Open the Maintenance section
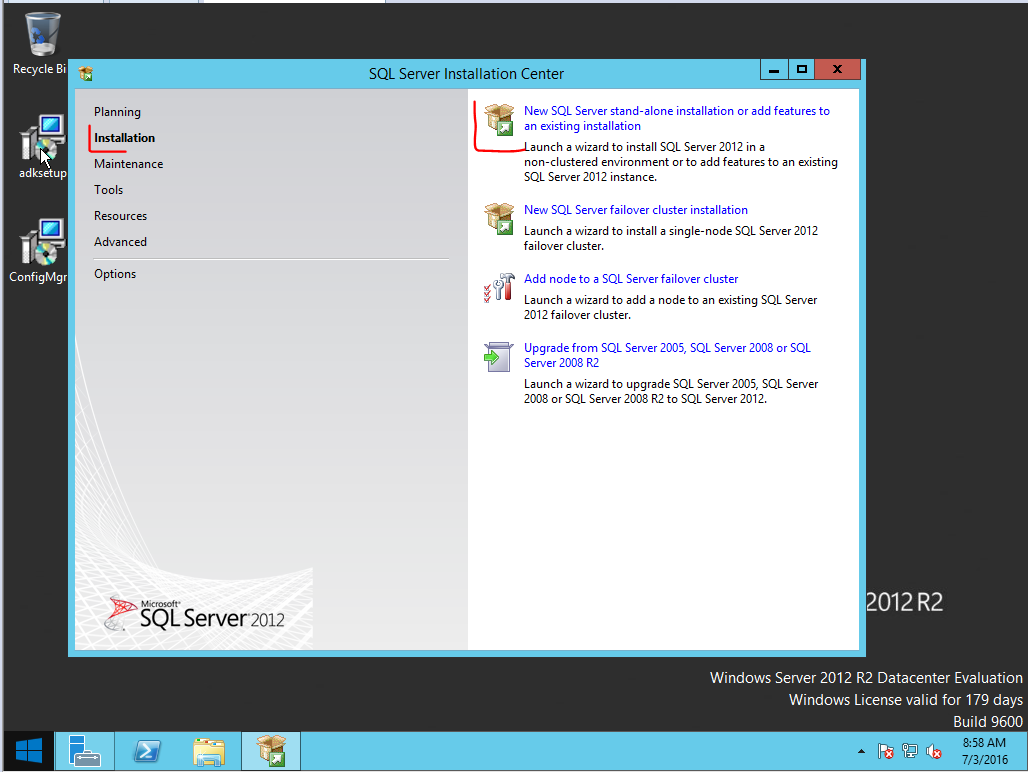 click(128, 164)
